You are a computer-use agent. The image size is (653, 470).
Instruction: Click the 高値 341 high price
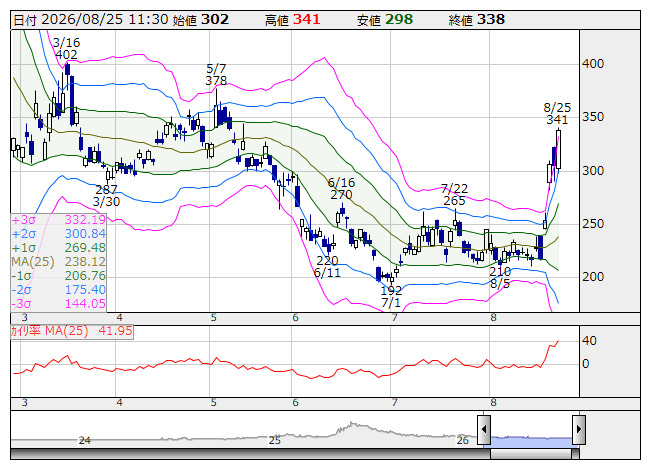[x=293, y=20]
